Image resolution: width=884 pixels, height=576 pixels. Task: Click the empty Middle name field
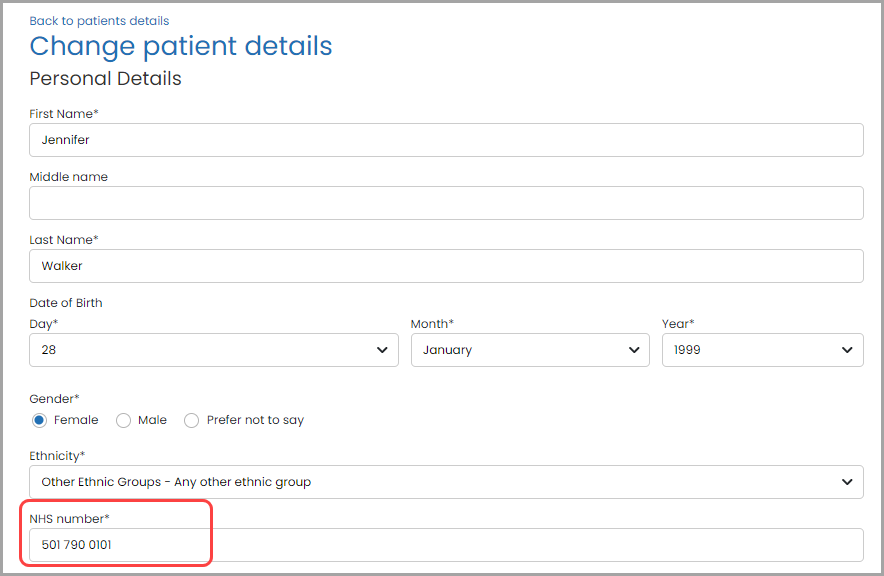(447, 203)
